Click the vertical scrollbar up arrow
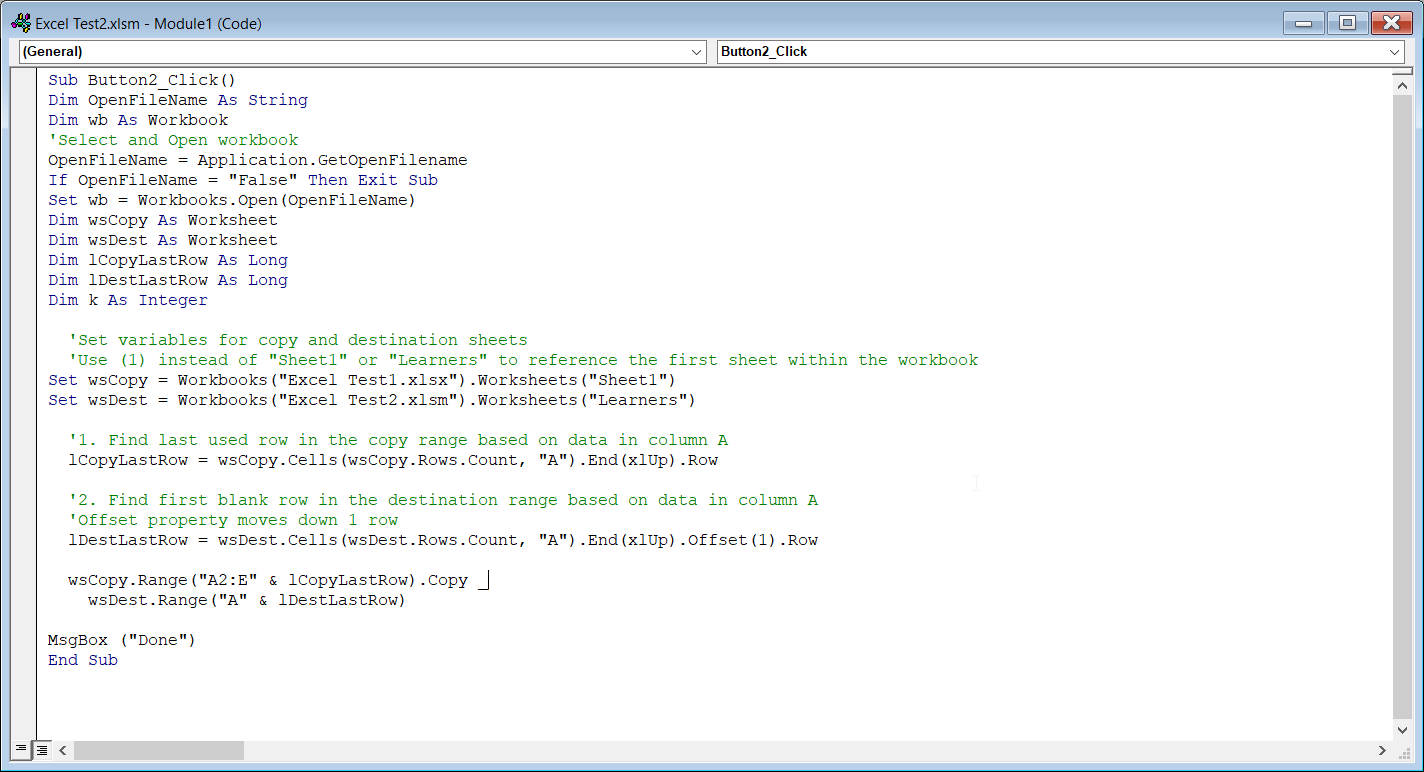This screenshot has width=1424, height=772. click(1403, 84)
